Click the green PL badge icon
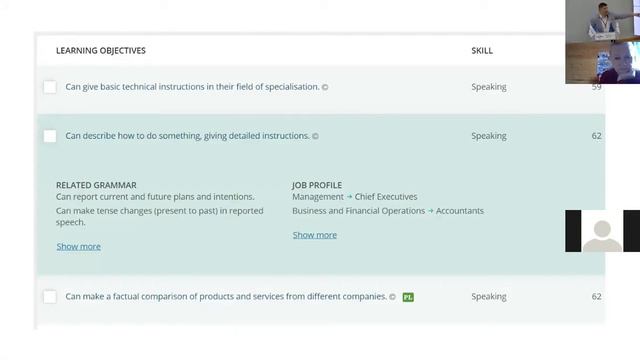The width and height of the screenshot is (640, 360). [408, 297]
